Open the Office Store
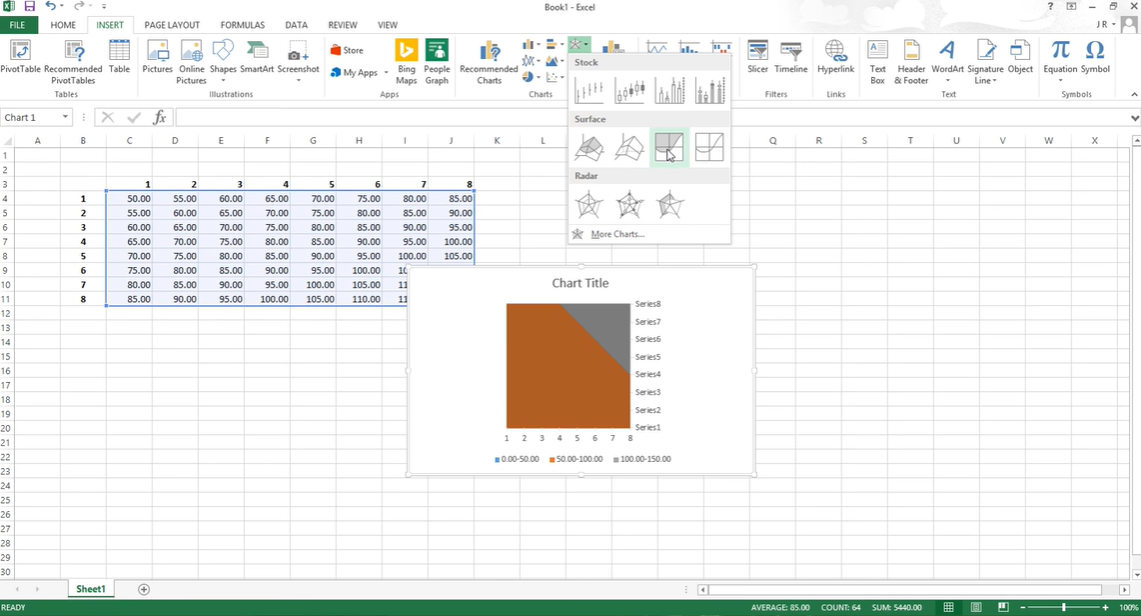Screen dimensions: 1141x616 tap(346, 50)
